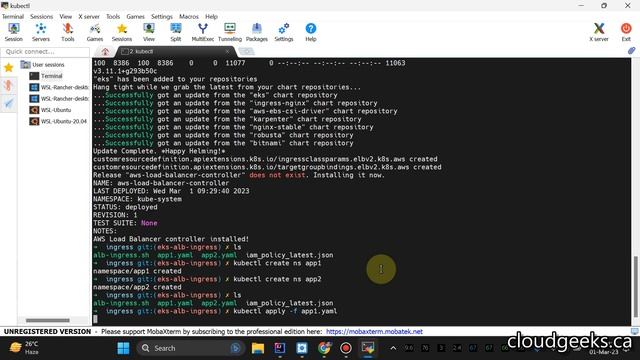640x360 pixels.
Task: Open the X server menu
Action: coord(89,16)
